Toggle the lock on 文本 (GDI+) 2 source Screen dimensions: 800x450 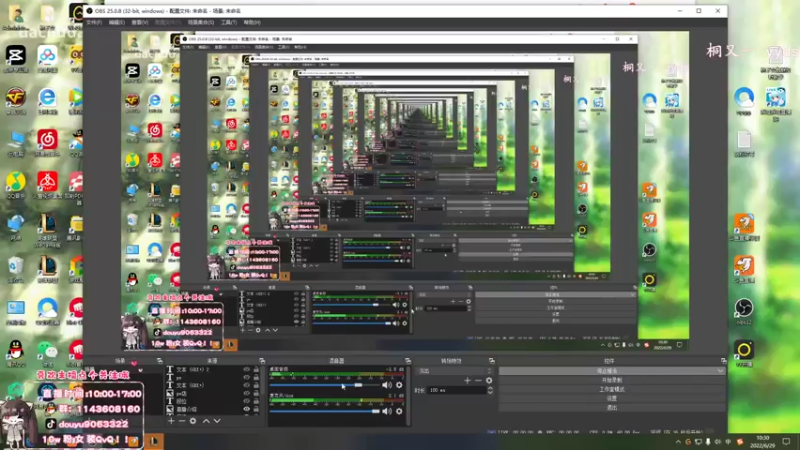tap(256, 369)
